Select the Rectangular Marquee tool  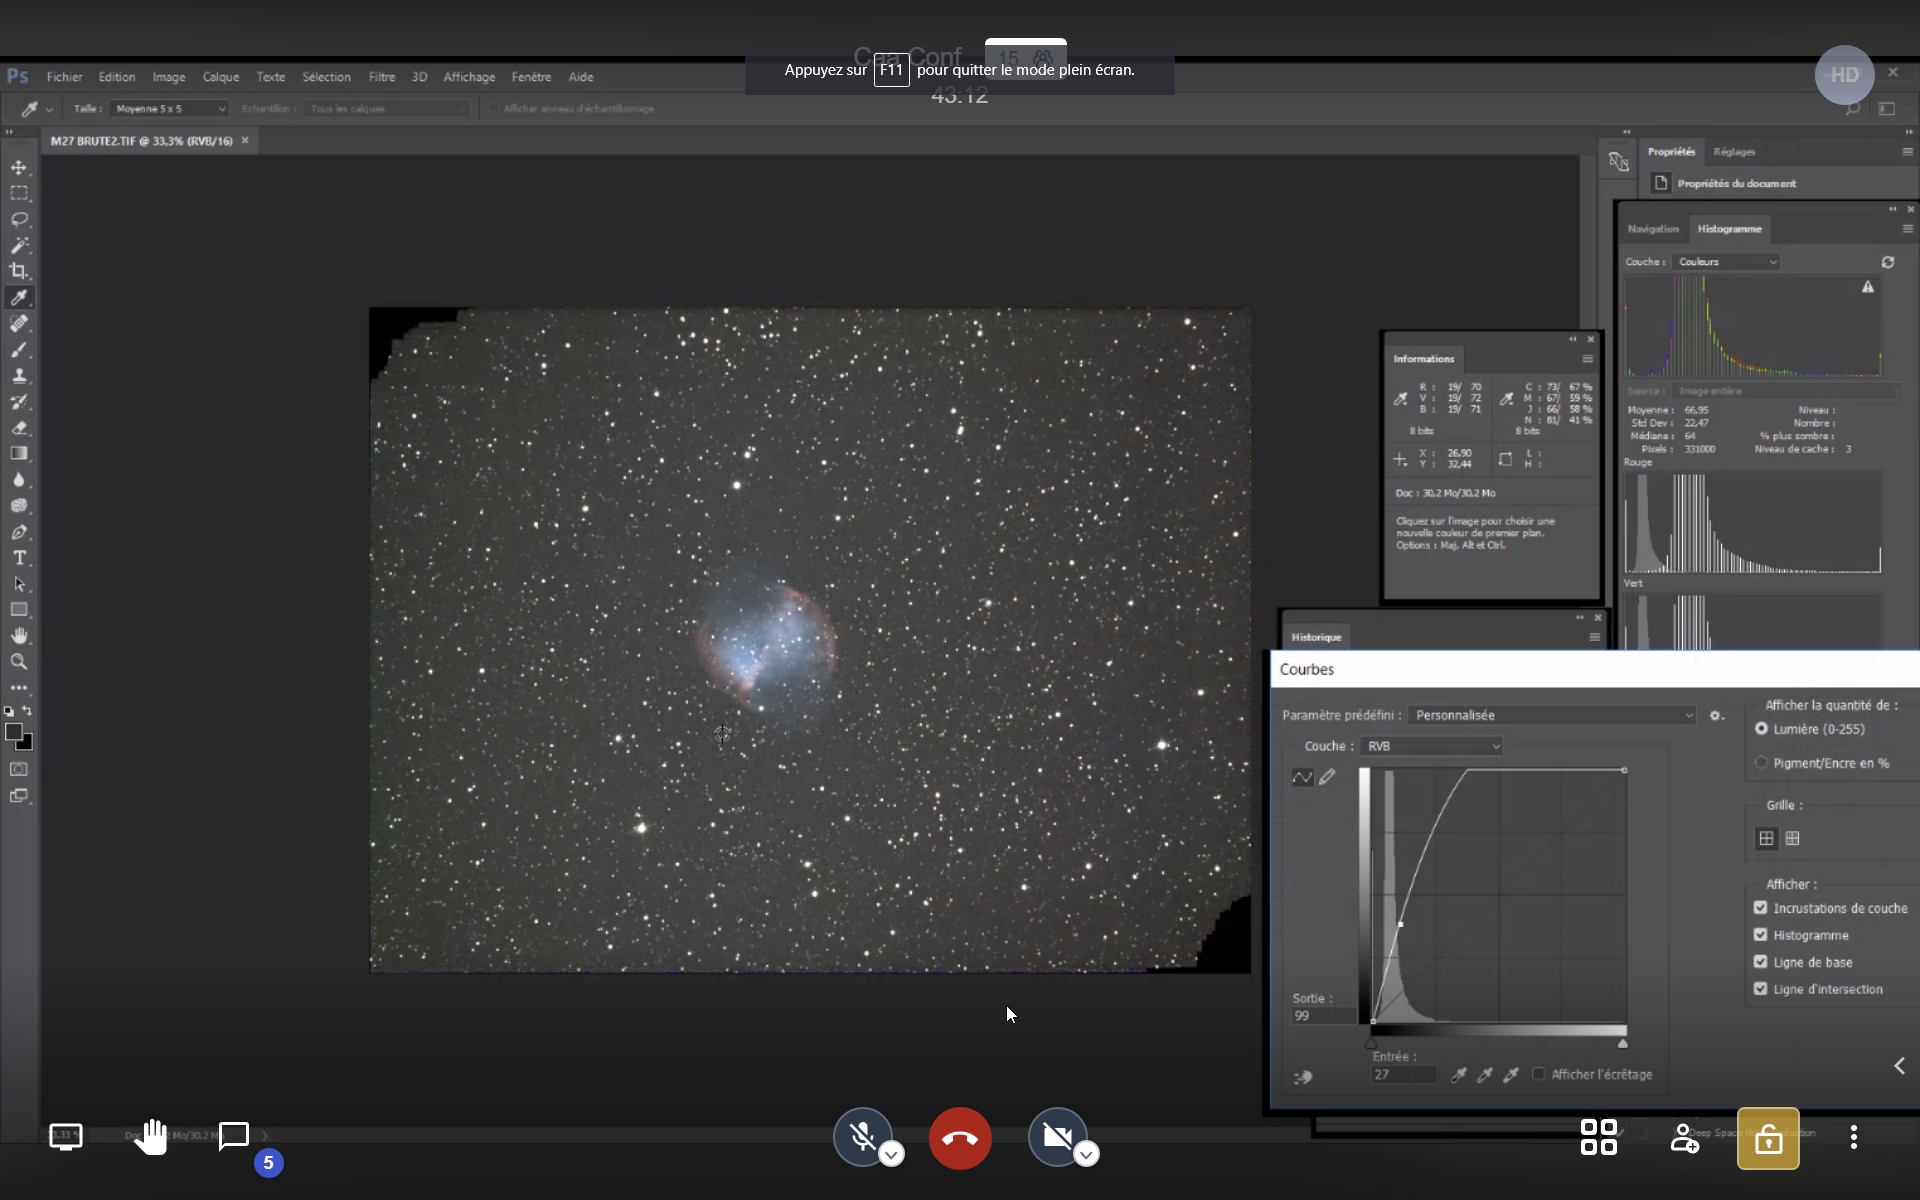(19, 193)
